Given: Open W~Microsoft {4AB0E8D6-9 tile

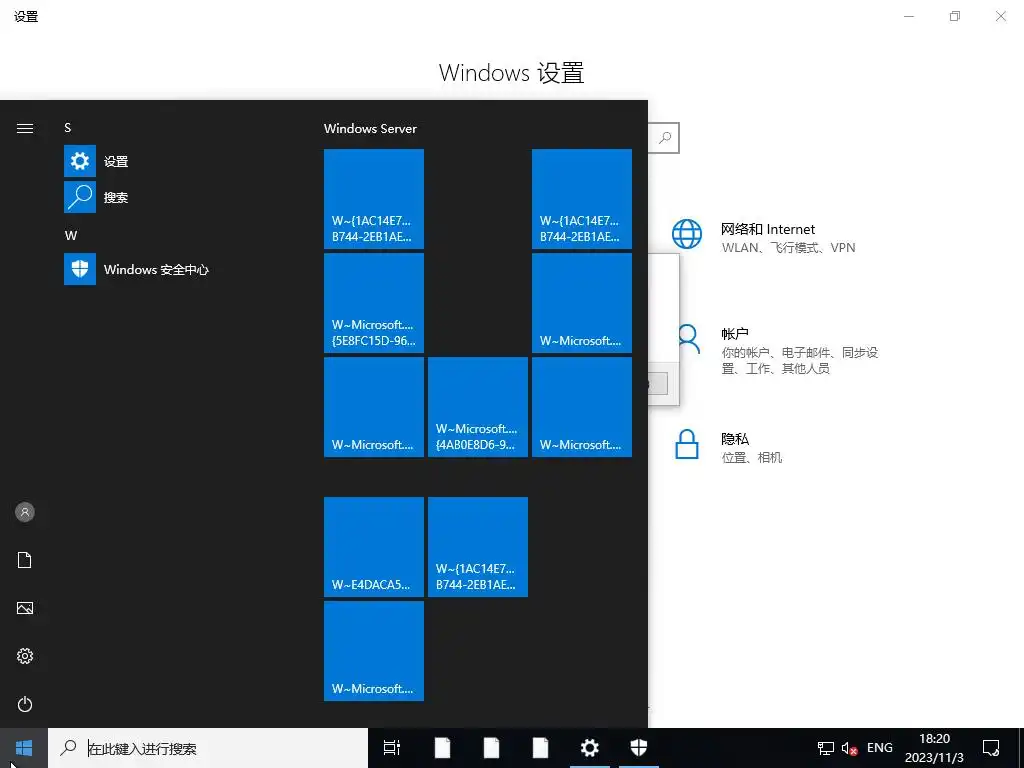Looking at the screenshot, I should (x=477, y=407).
